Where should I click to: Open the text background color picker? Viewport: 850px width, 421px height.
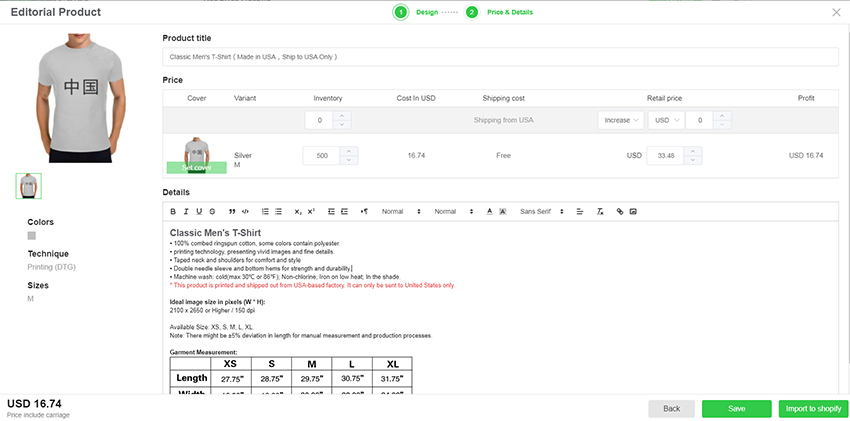(503, 211)
